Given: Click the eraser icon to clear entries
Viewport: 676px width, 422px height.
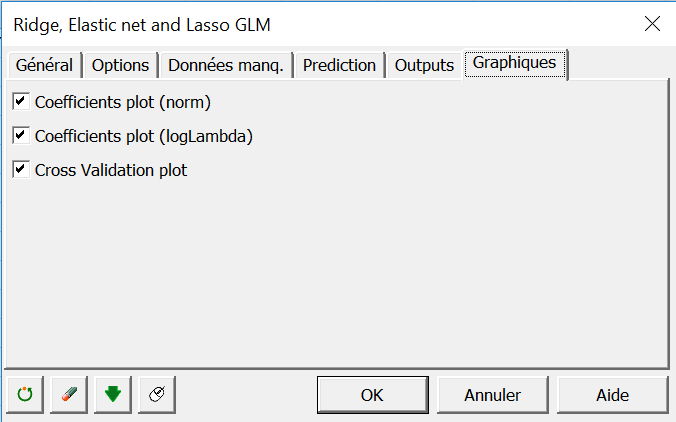Looking at the screenshot, I should (69, 395).
